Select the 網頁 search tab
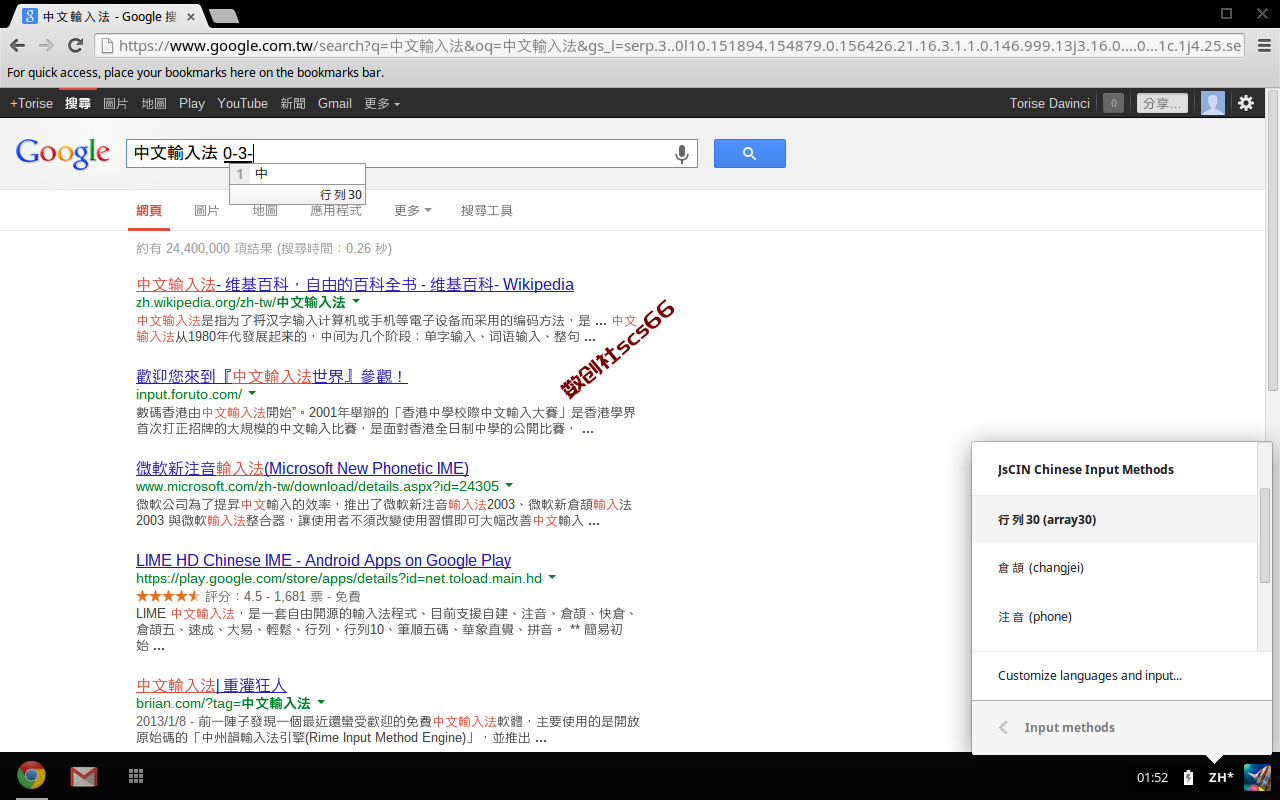The image size is (1280, 800). tap(149, 211)
